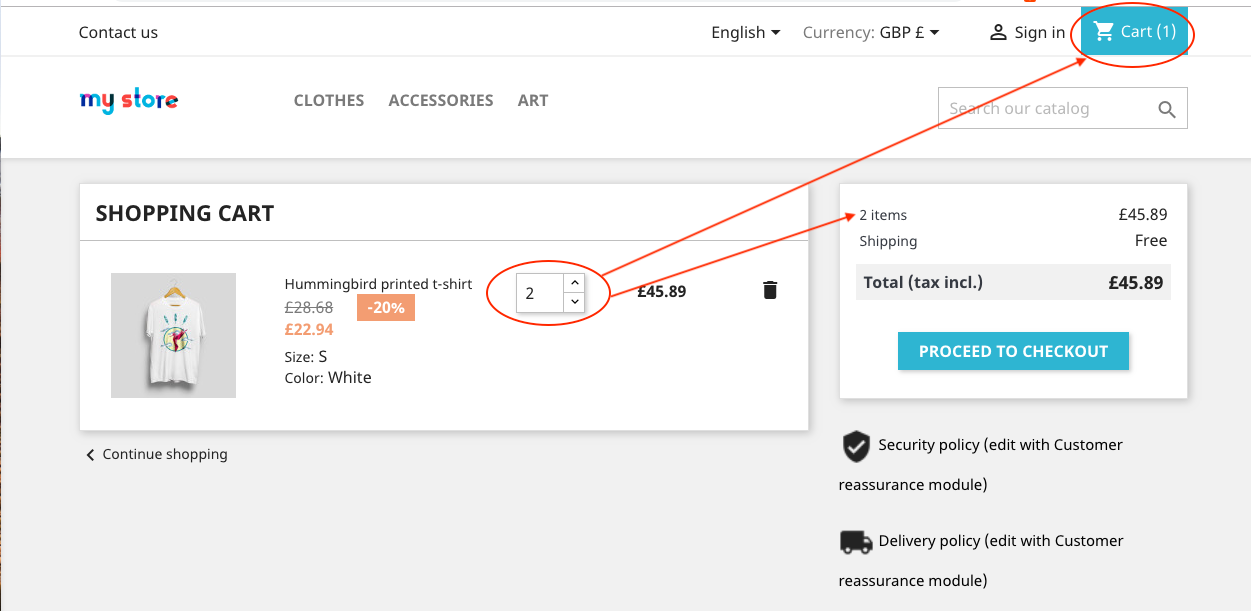Open the cart via the cart icon
1251x611 pixels.
[1104, 31]
